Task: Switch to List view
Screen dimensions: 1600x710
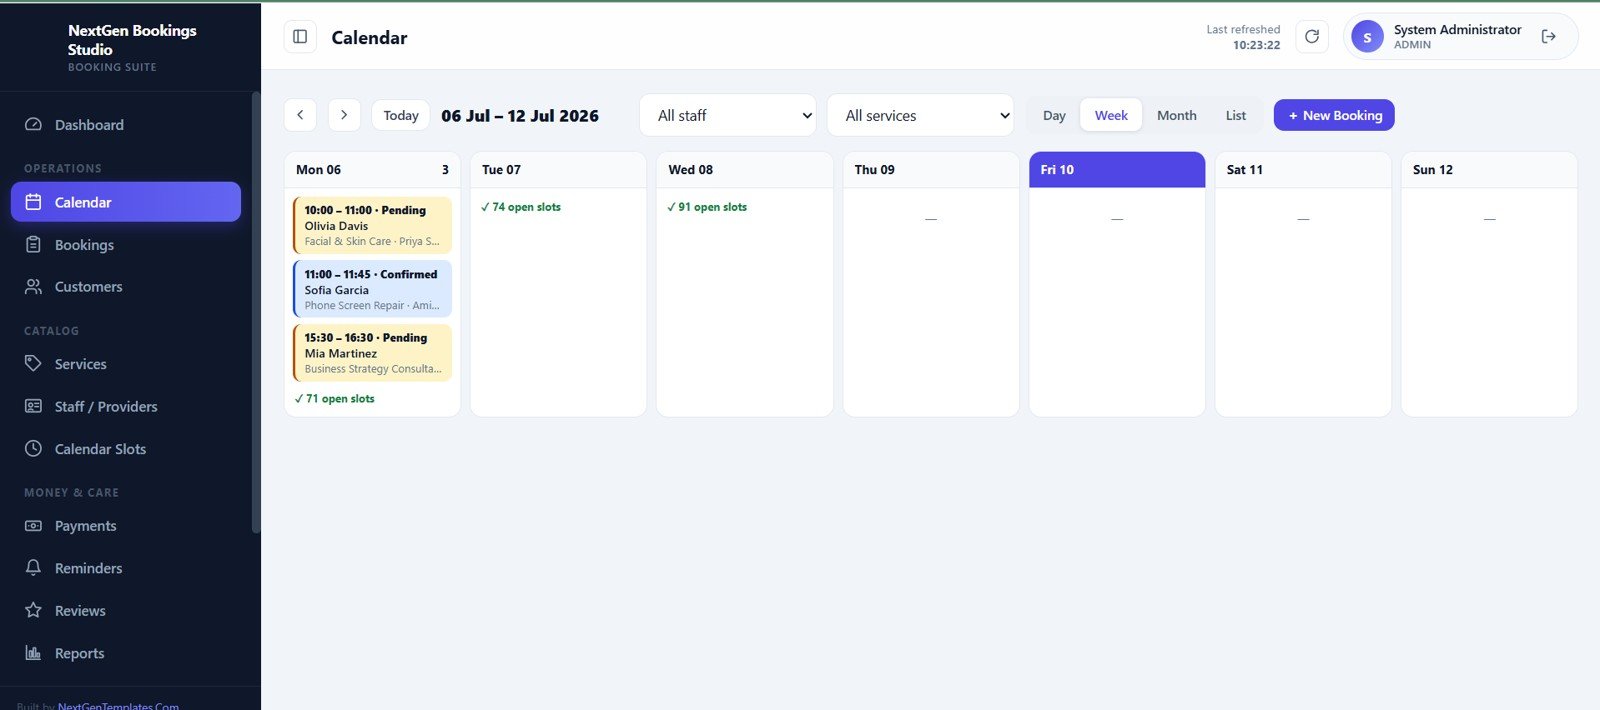Action: click(x=1236, y=115)
